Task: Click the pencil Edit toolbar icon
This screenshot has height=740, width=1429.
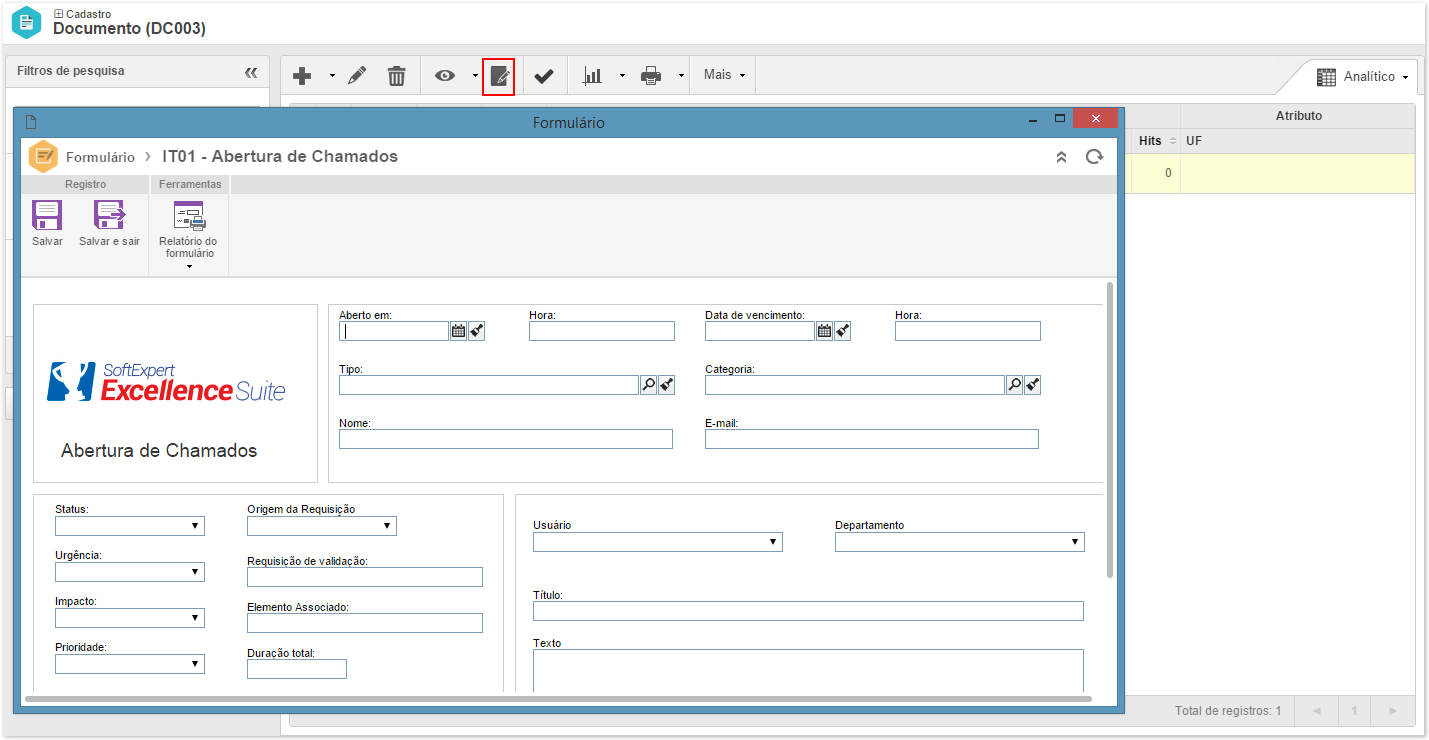Action: [357, 76]
